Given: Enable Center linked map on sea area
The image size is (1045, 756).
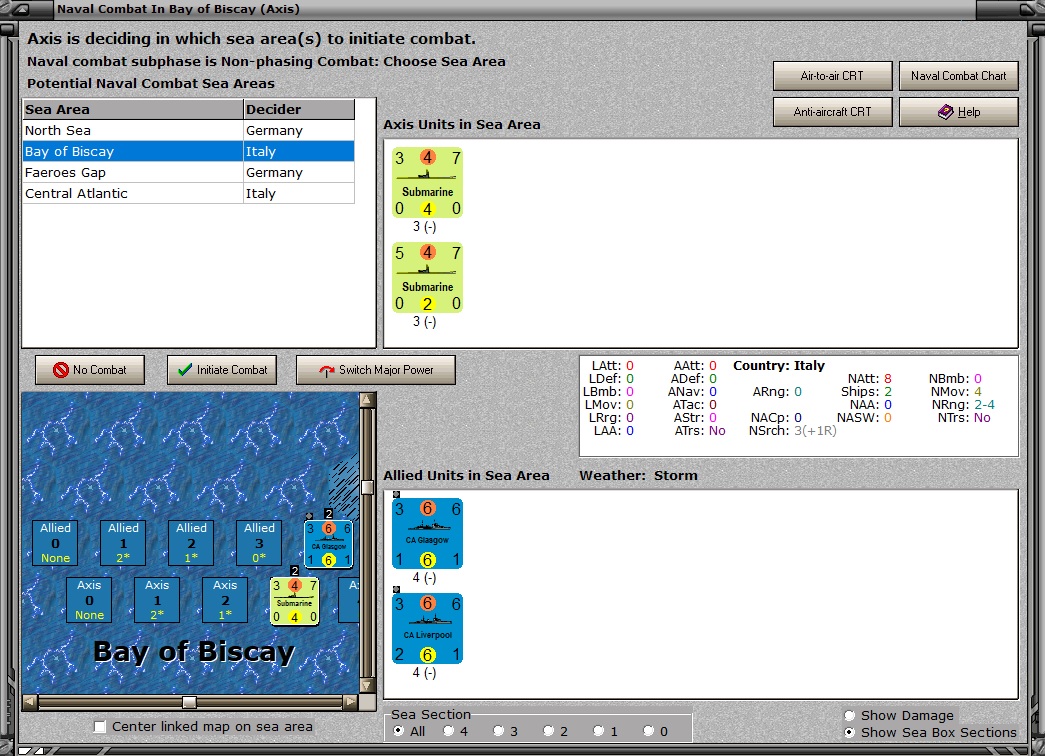Looking at the screenshot, I should [x=100, y=727].
